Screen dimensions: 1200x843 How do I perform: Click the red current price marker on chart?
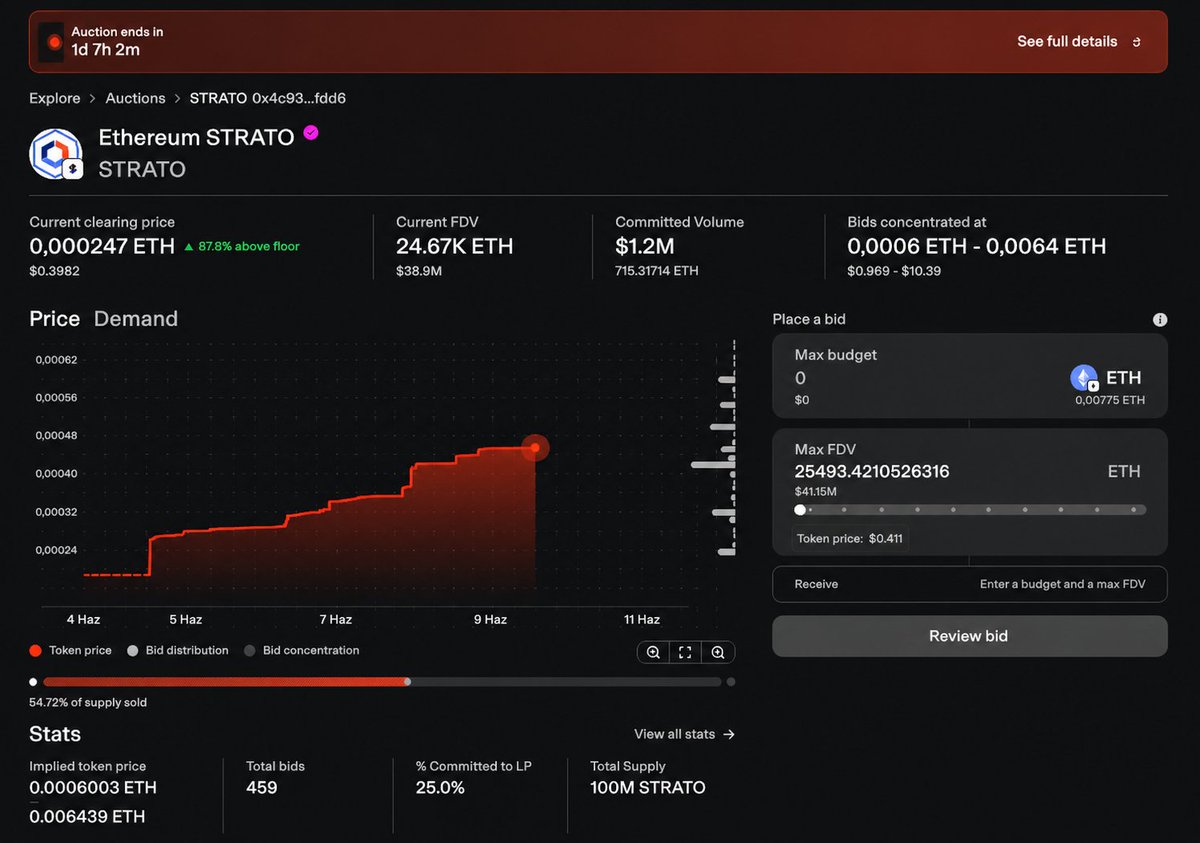tap(535, 447)
